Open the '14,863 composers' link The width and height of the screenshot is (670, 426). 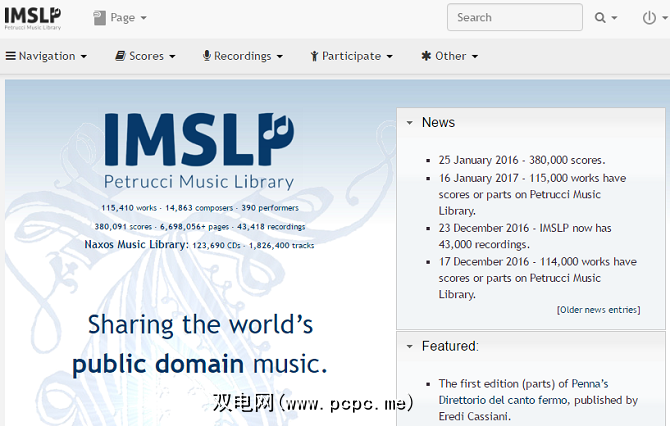click(x=199, y=208)
